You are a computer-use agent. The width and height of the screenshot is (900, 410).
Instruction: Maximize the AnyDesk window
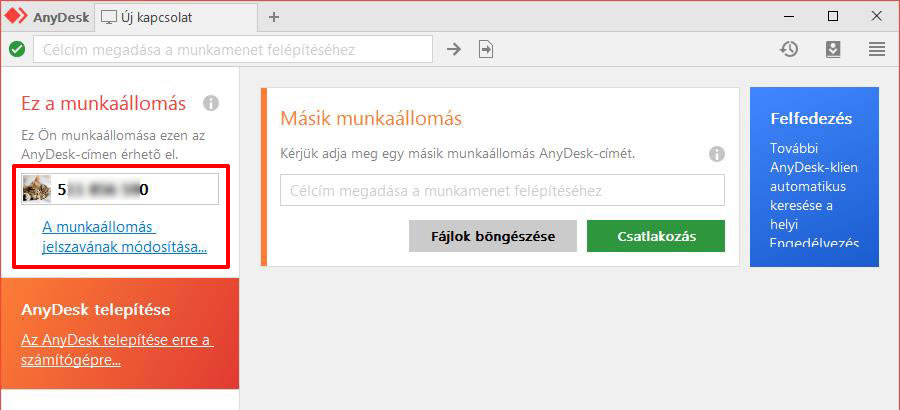pos(833,17)
